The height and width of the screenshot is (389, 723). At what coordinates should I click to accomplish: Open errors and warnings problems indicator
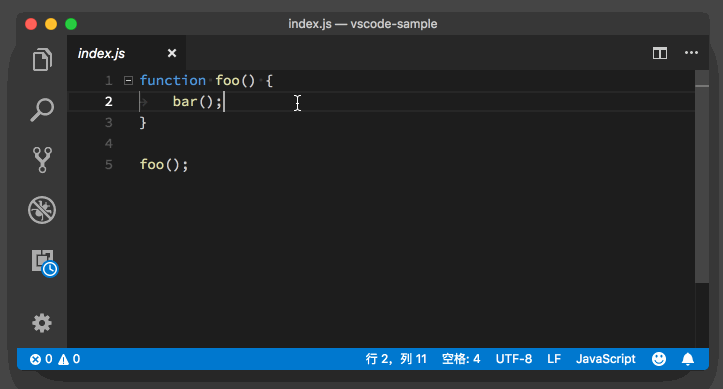55,359
